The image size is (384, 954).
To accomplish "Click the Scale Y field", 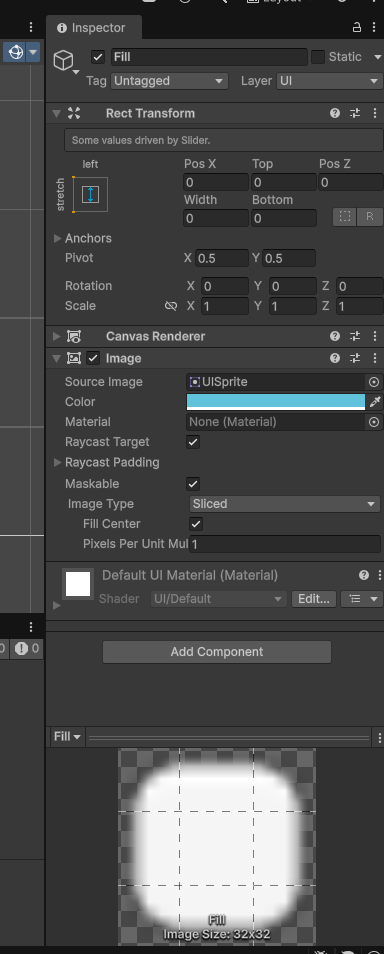I will click(x=292, y=305).
